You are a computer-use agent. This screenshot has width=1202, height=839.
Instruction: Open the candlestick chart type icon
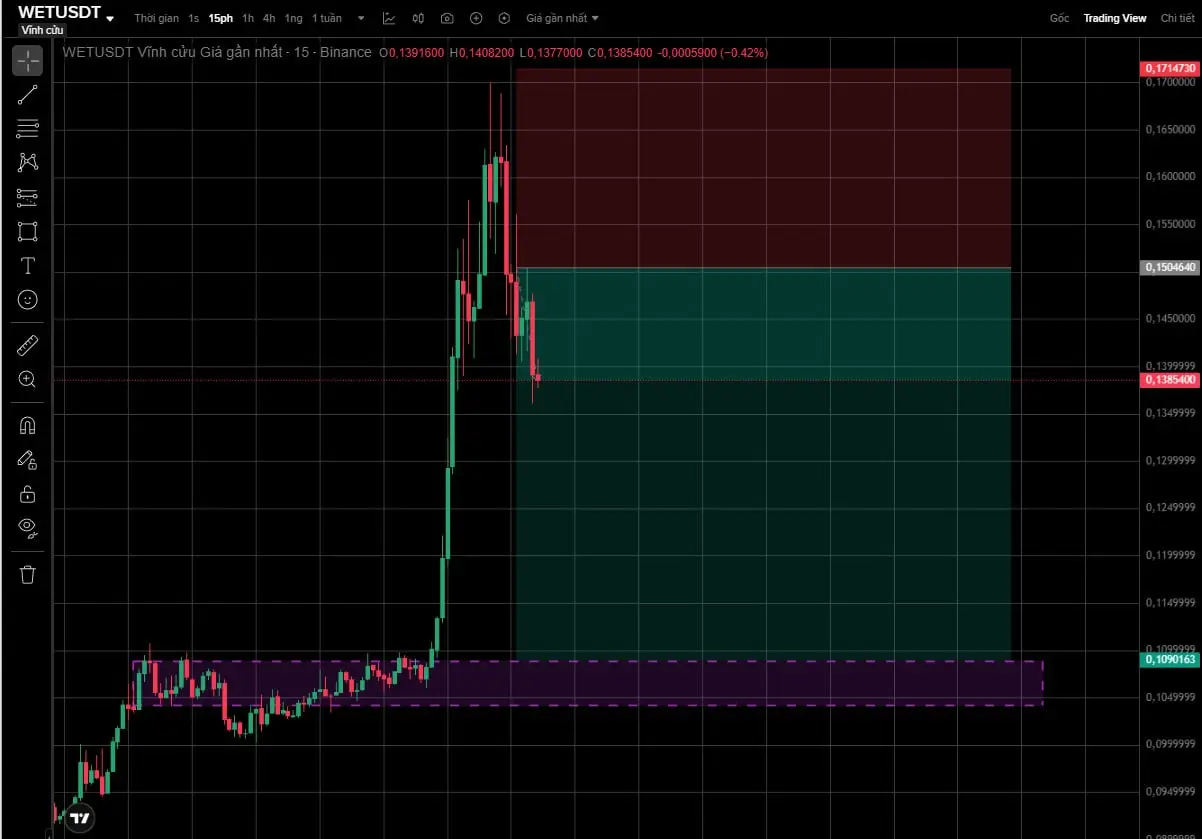pyautogui.click(x=418, y=18)
